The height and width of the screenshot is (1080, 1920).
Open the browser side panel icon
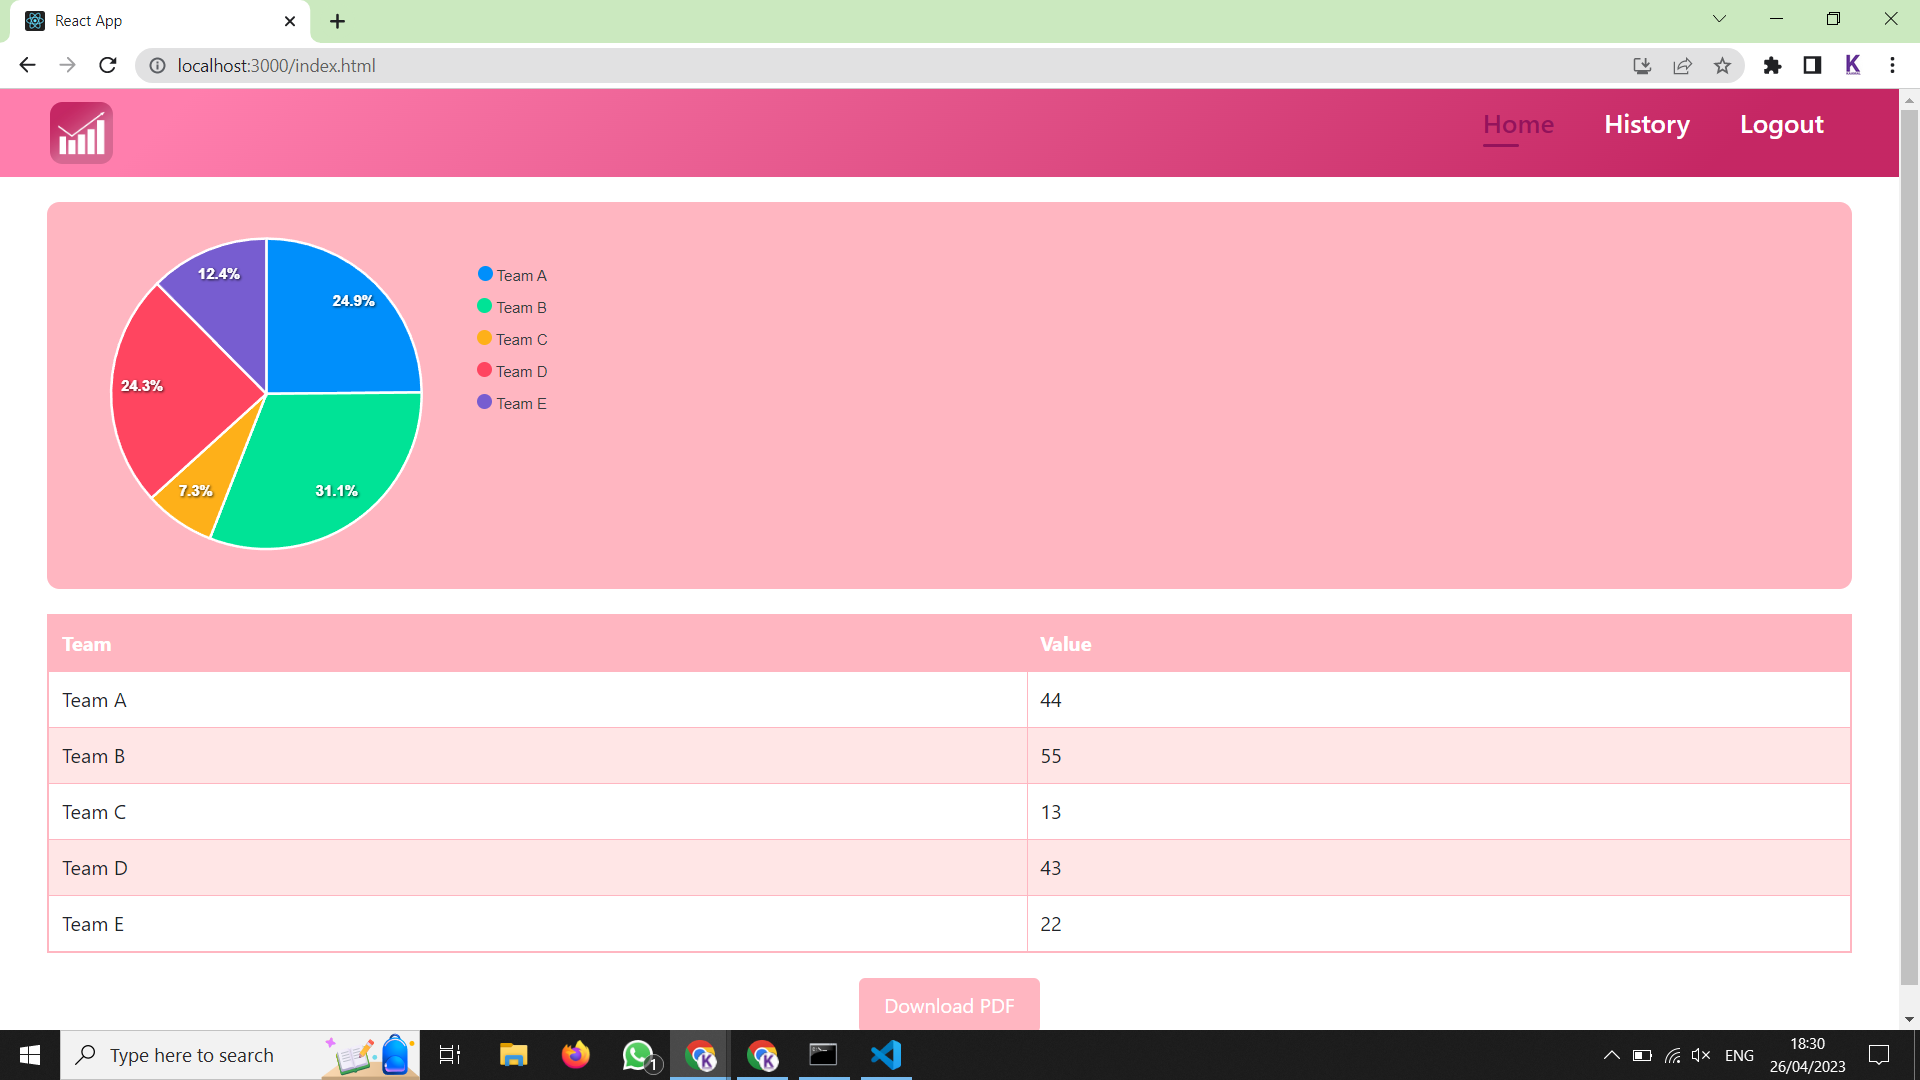(1812, 66)
